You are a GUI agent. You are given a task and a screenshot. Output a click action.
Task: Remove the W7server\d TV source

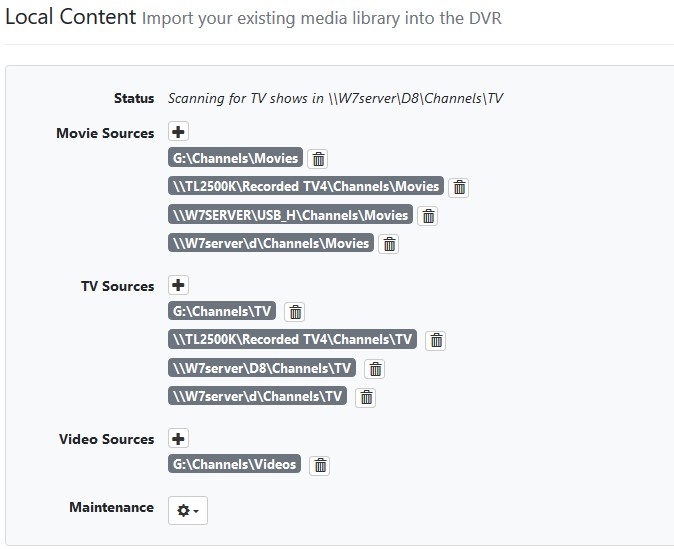pyautogui.click(x=367, y=397)
